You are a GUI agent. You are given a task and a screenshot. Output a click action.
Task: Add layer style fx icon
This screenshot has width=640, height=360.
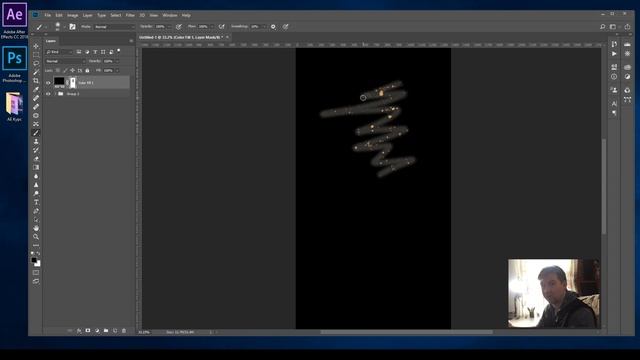pos(79,331)
